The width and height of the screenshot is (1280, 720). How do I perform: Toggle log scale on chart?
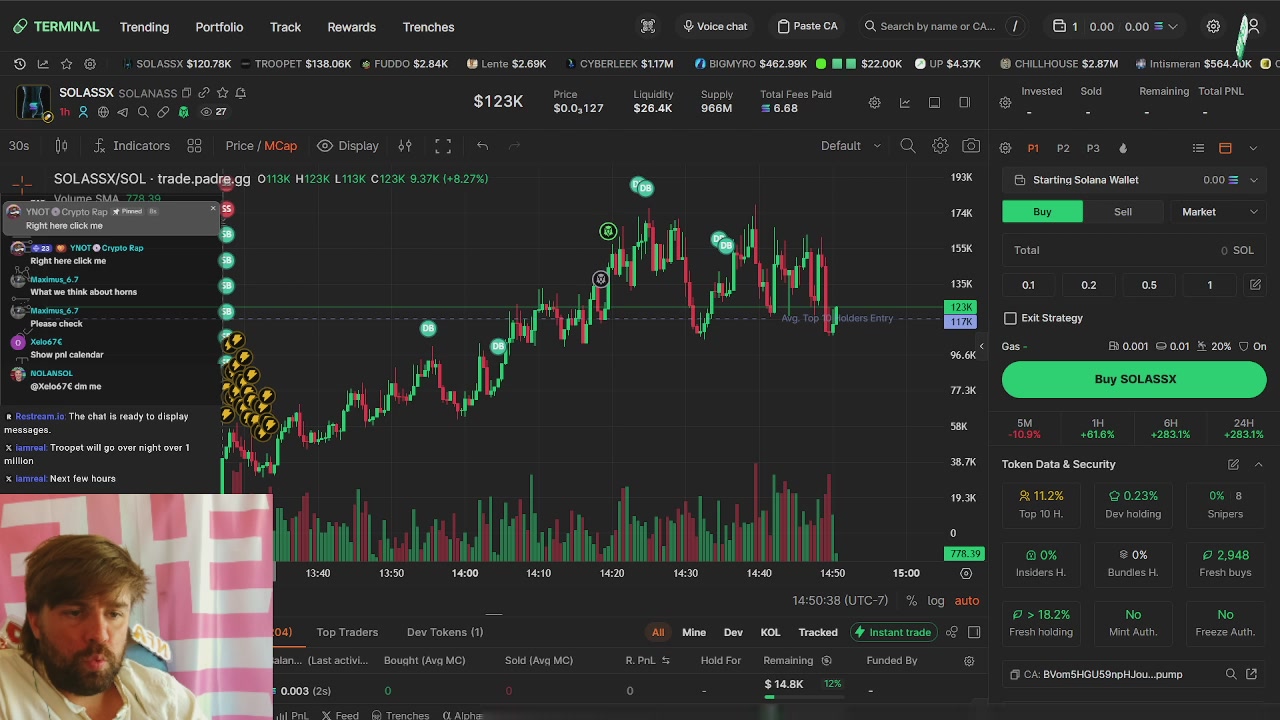[x=936, y=601]
